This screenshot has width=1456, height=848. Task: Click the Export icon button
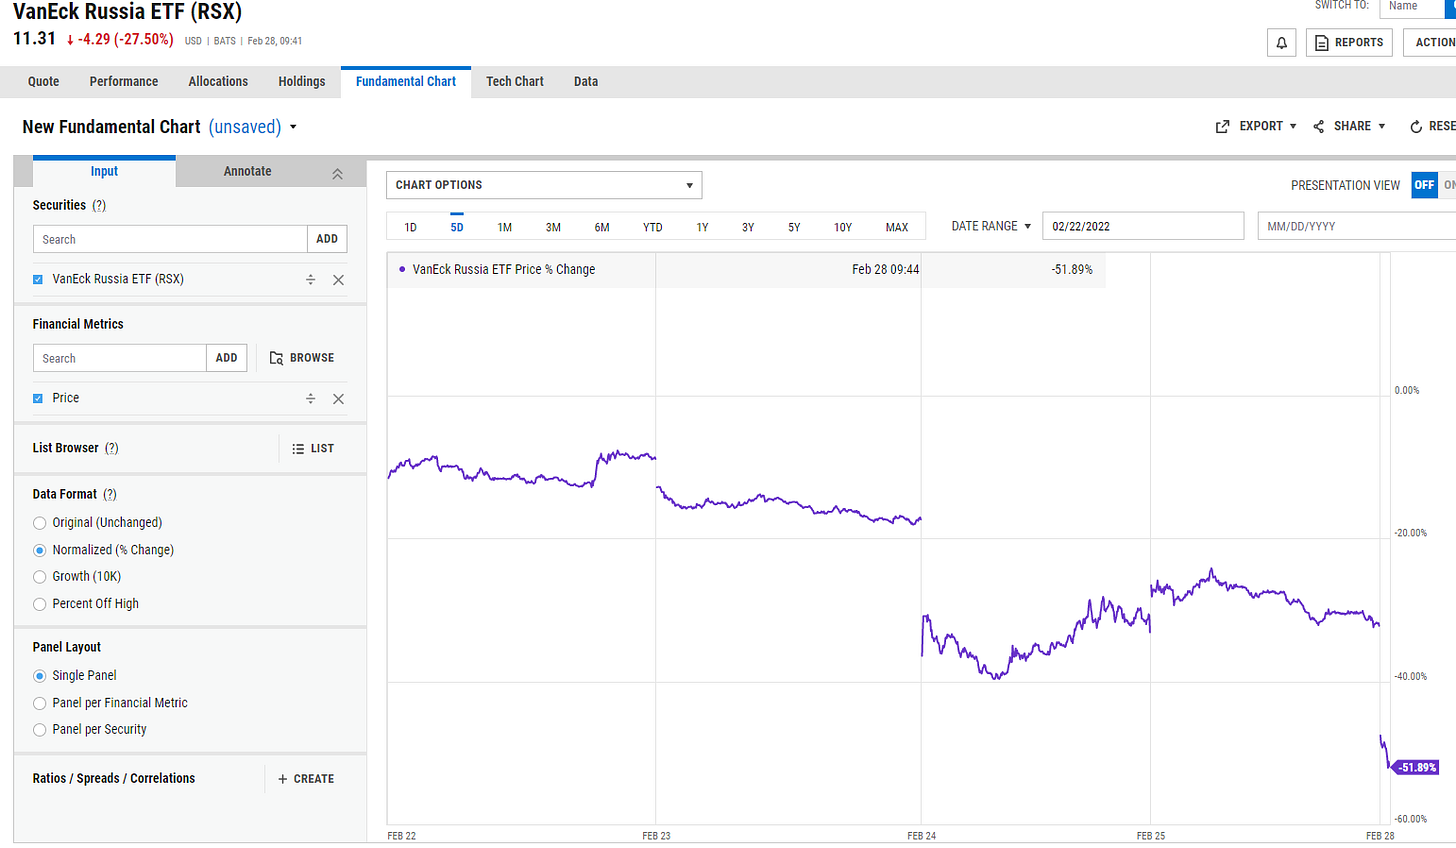(1222, 126)
